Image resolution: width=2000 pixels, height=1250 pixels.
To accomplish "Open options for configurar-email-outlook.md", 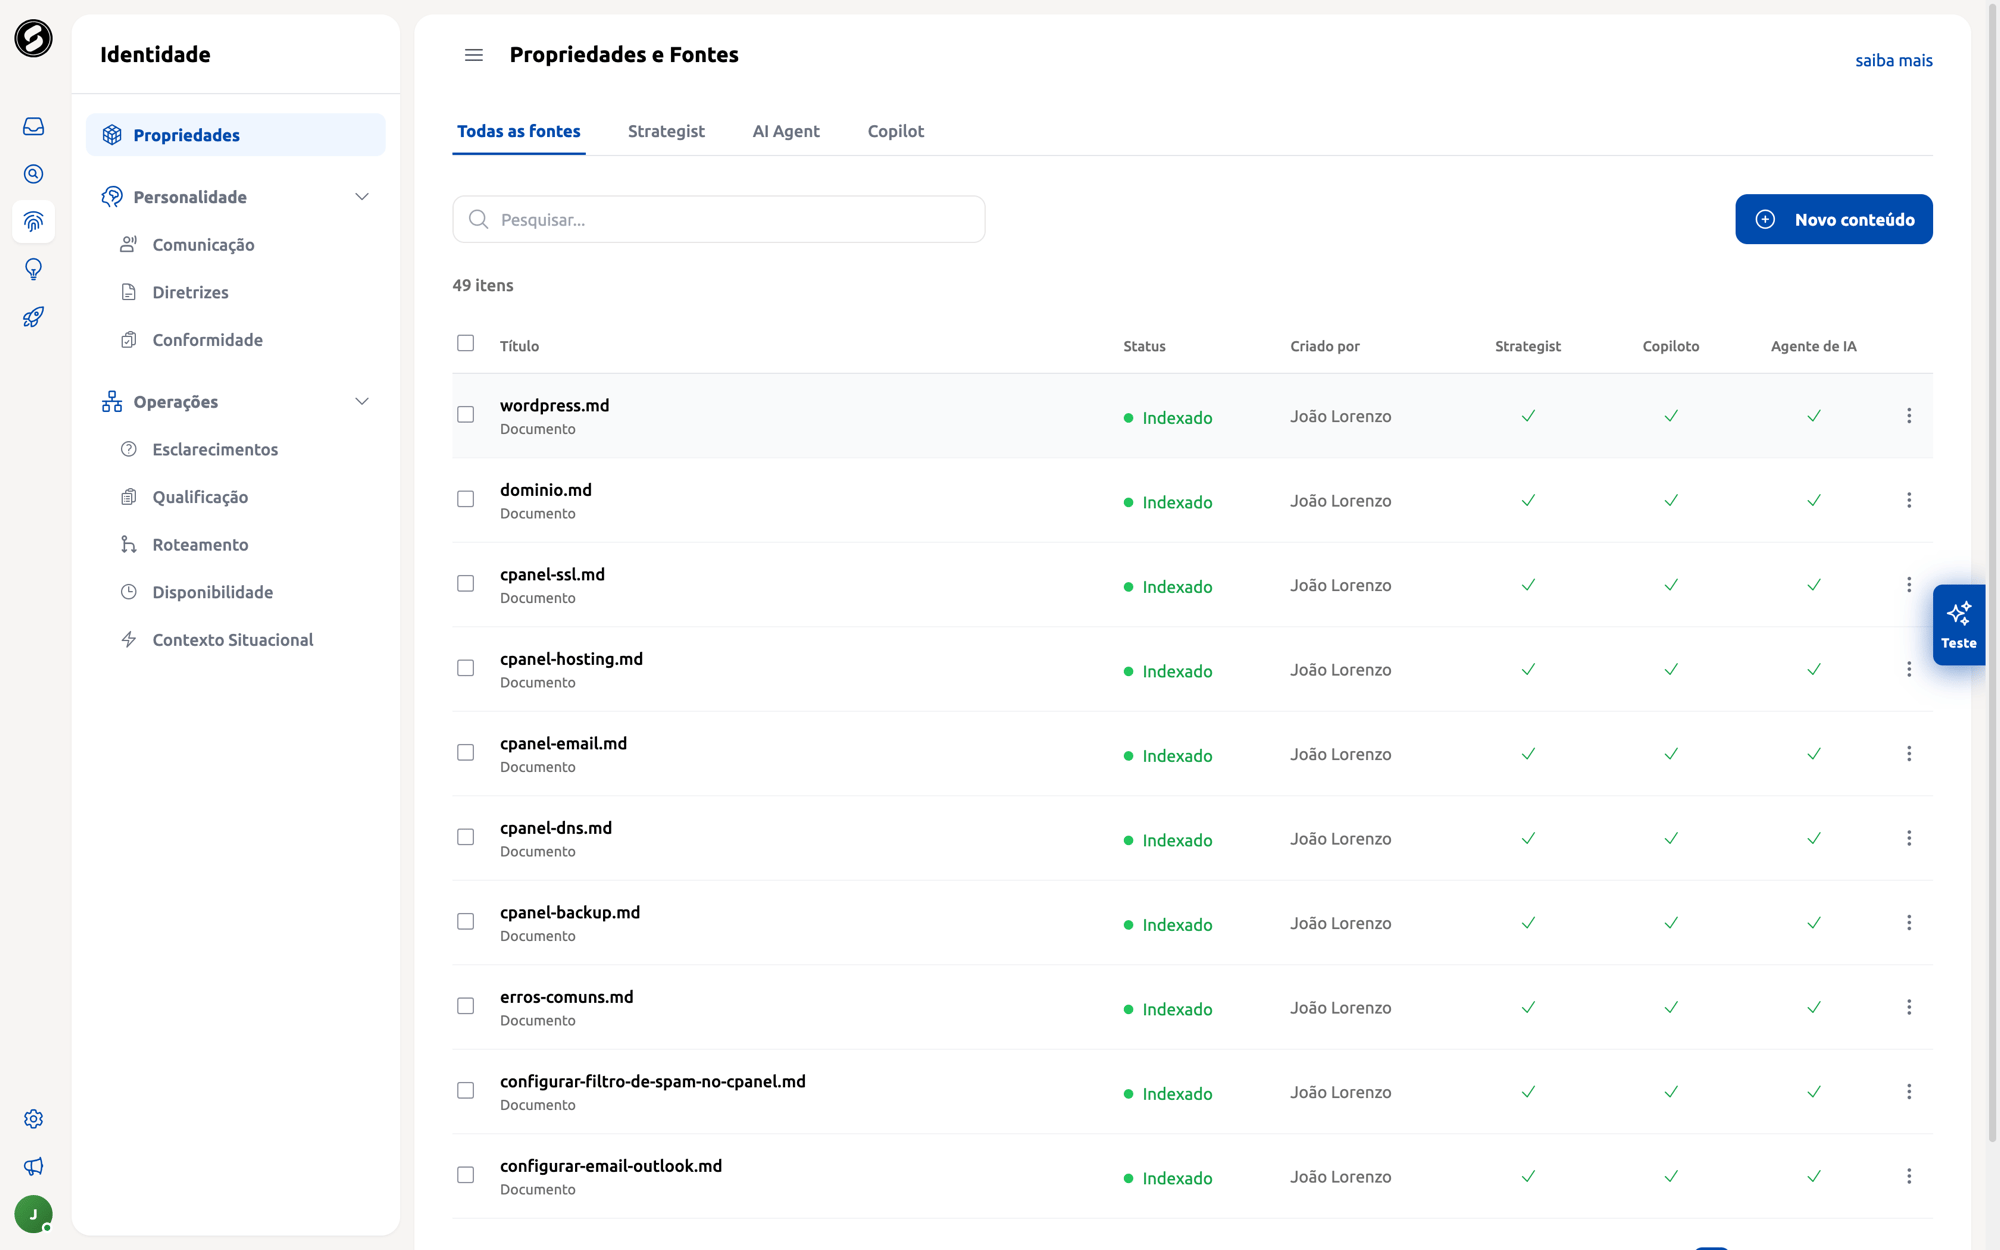I will point(1908,1176).
